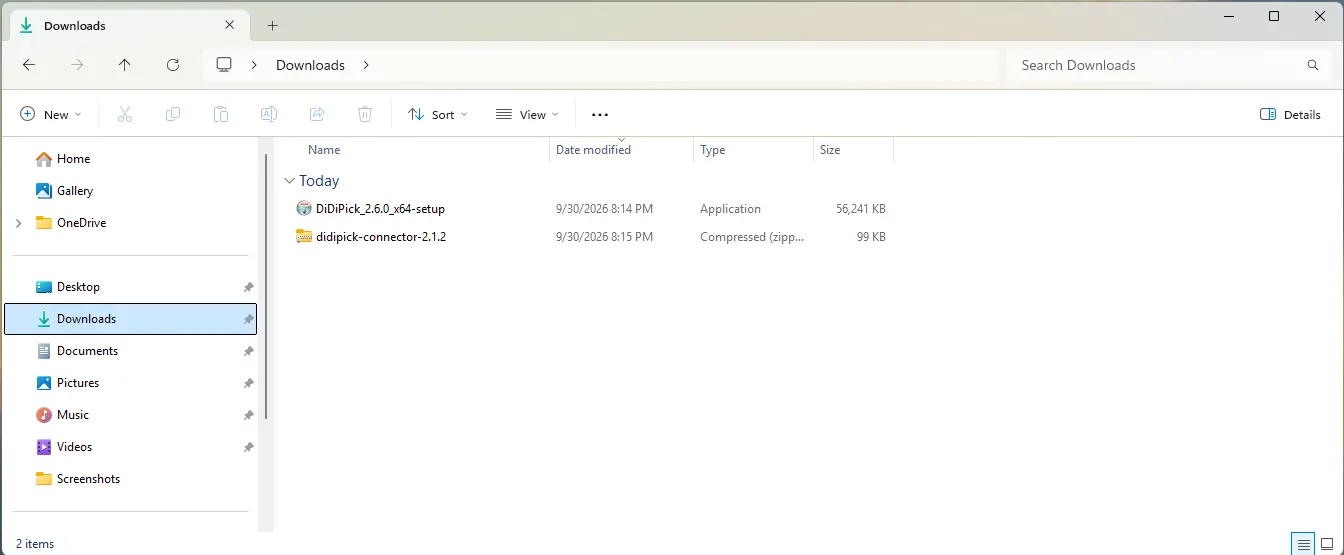Viewport: 1344px width, 555px height.
Task: Click the pin icon next to Videos
Action: 248,447
